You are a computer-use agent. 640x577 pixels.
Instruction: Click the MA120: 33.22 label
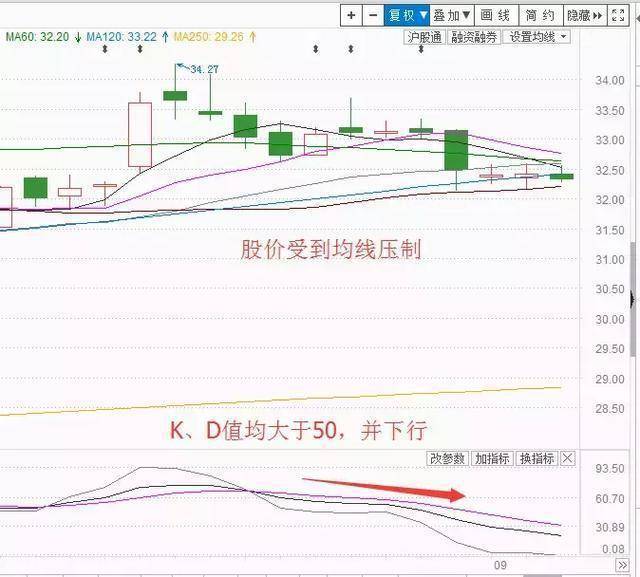pyautogui.click(x=121, y=37)
